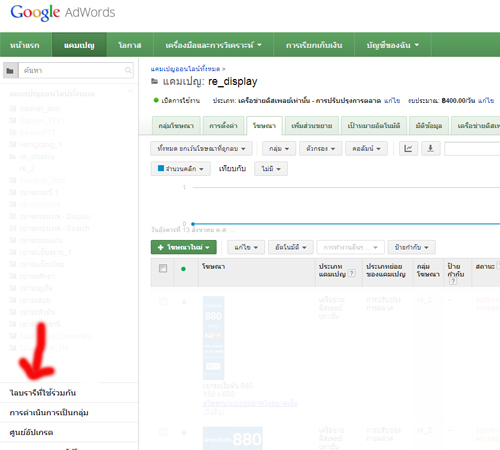Go to หน้าแรก in top navigation
The height and width of the screenshot is (450, 500).
pos(25,45)
